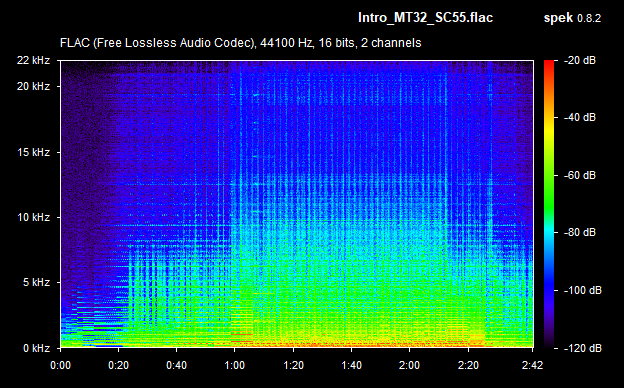Click the -60 dB scale label

(580, 175)
